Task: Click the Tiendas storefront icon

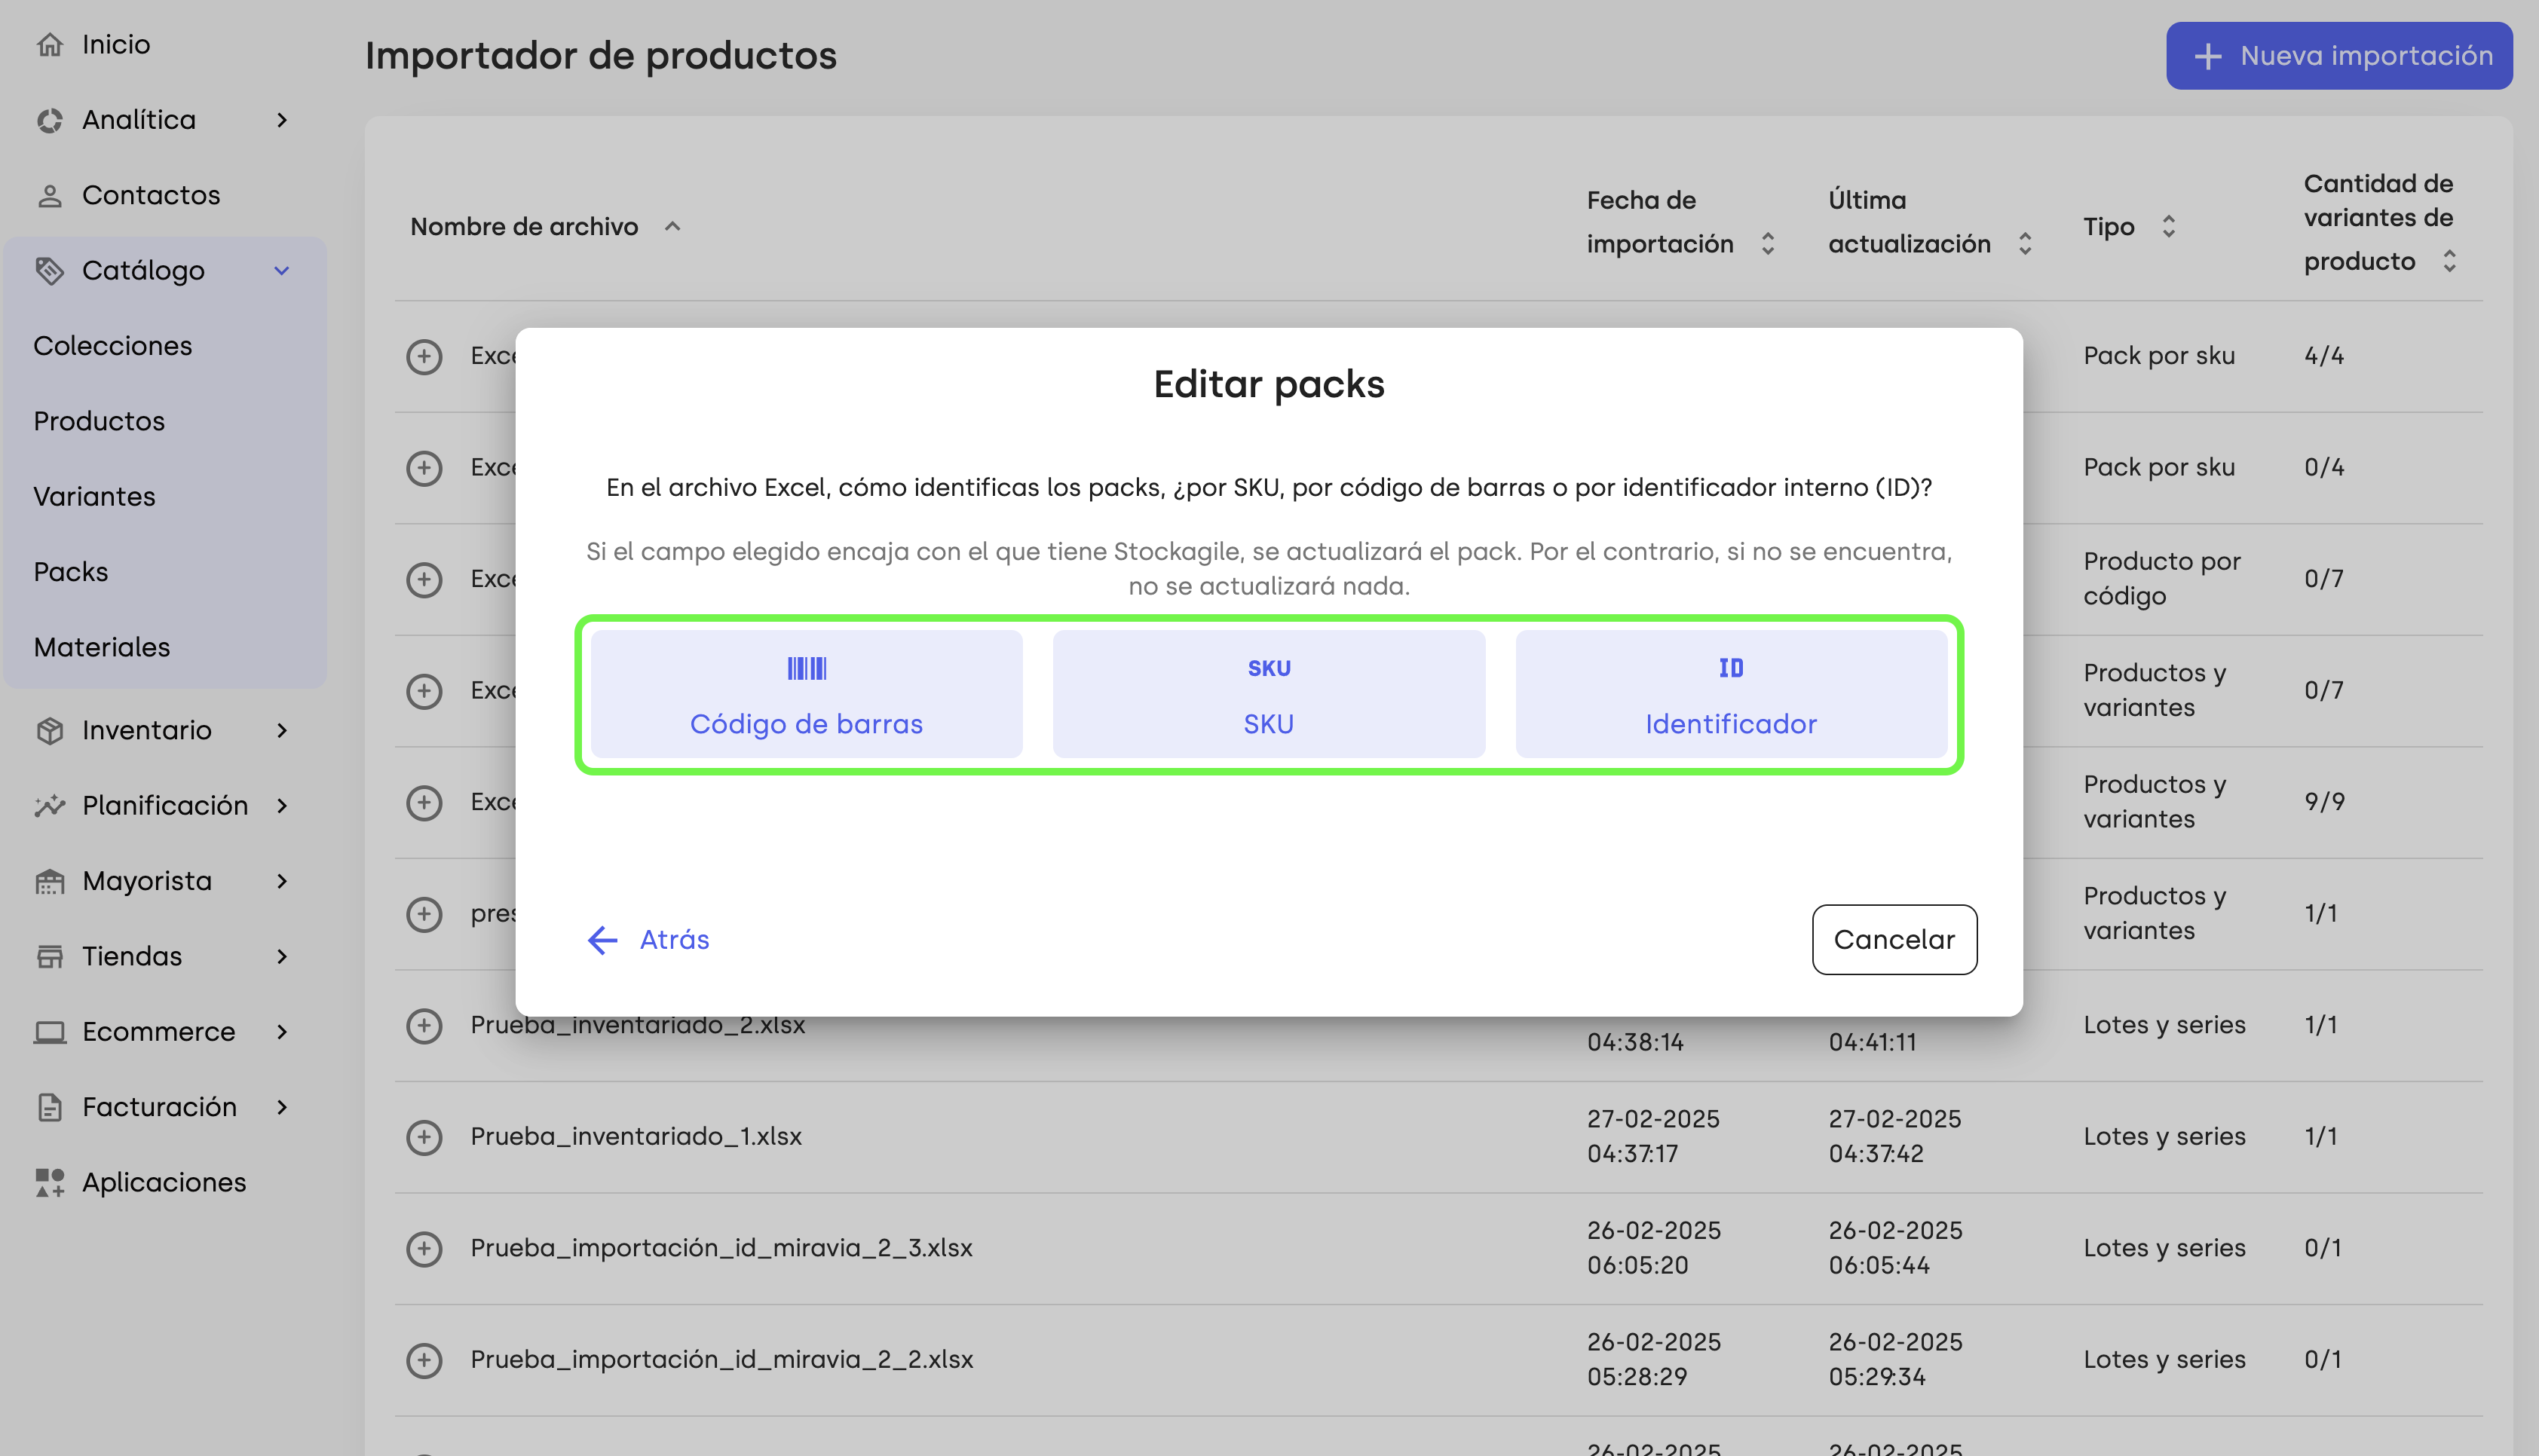Action: coord(49,957)
